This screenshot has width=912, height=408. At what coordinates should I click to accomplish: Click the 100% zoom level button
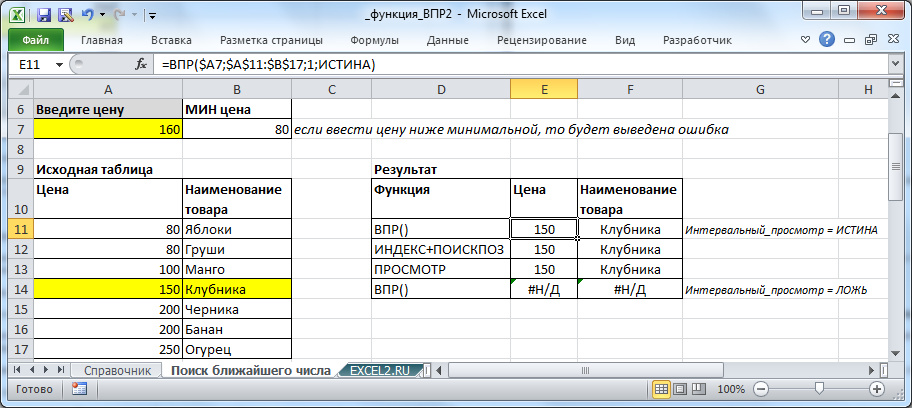(731, 389)
